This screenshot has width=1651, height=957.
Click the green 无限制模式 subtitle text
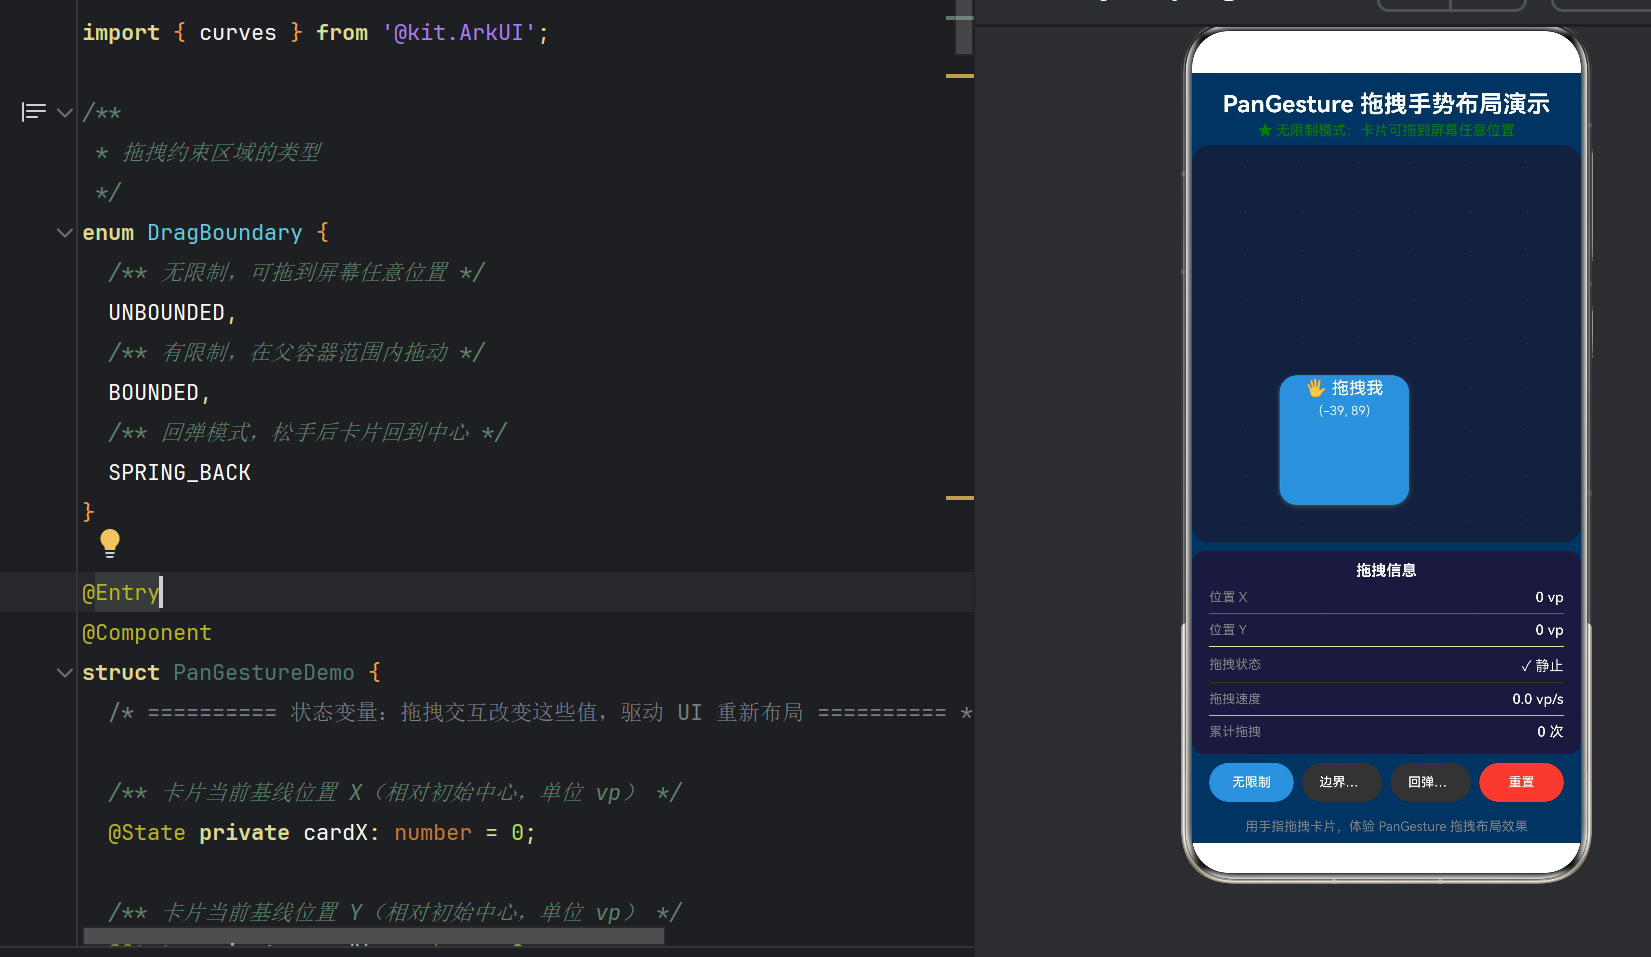(x=1386, y=131)
